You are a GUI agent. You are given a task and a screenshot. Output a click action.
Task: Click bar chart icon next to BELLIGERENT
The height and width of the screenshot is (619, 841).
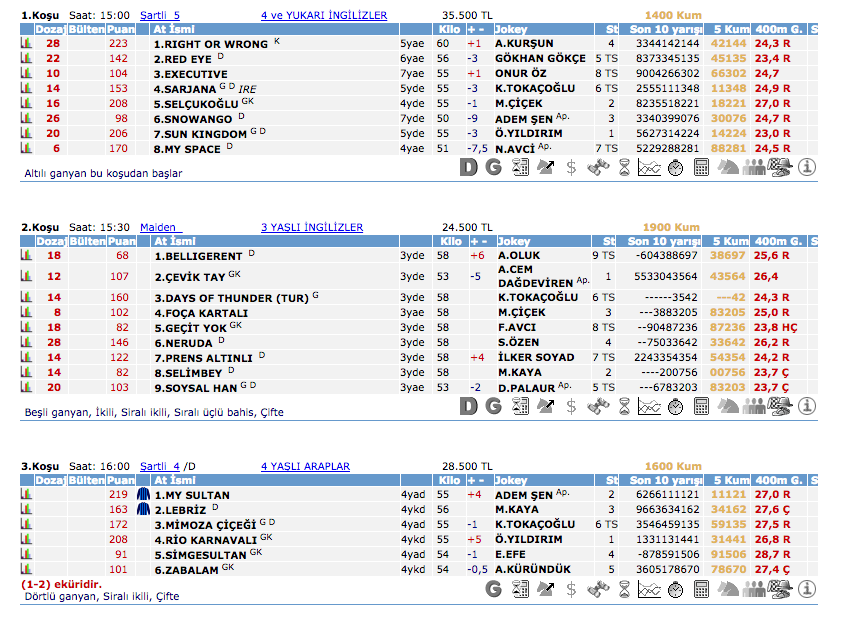pos(27,256)
